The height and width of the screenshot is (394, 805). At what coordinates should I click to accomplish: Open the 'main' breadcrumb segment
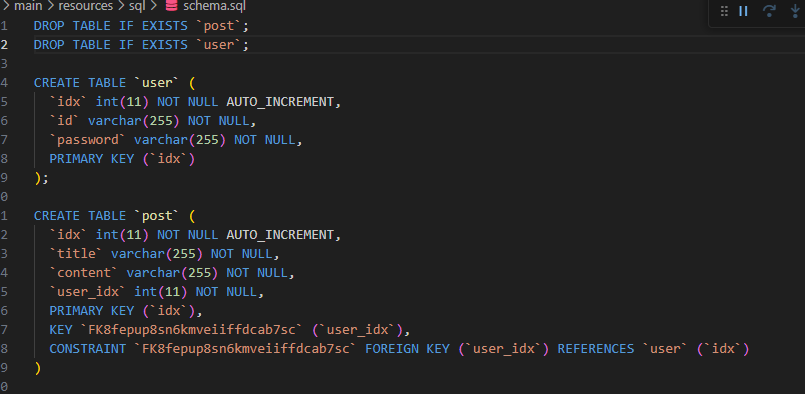pyautogui.click(x=29, y=6)
